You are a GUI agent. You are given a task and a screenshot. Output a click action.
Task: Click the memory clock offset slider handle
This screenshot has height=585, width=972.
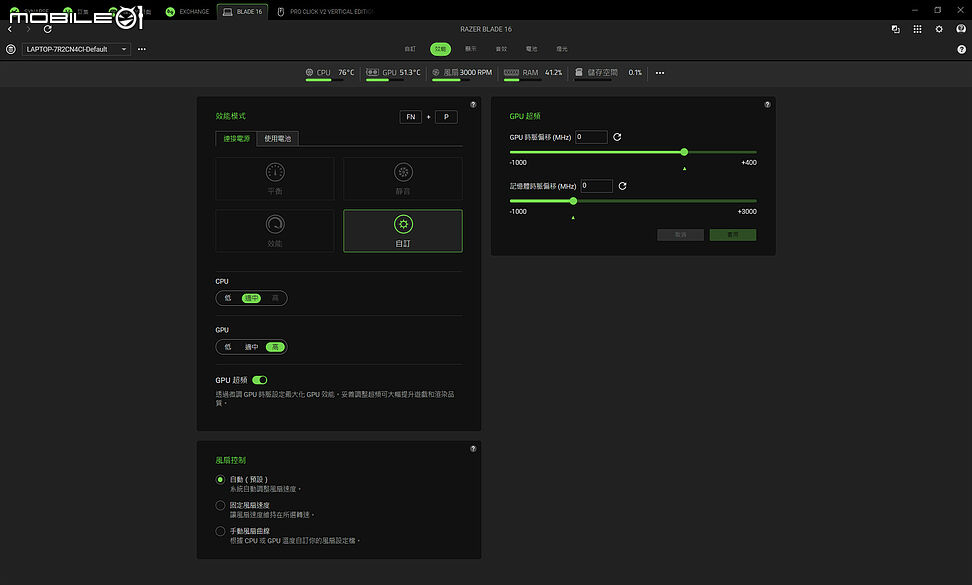pyautogui.click(x=573, y=201)
